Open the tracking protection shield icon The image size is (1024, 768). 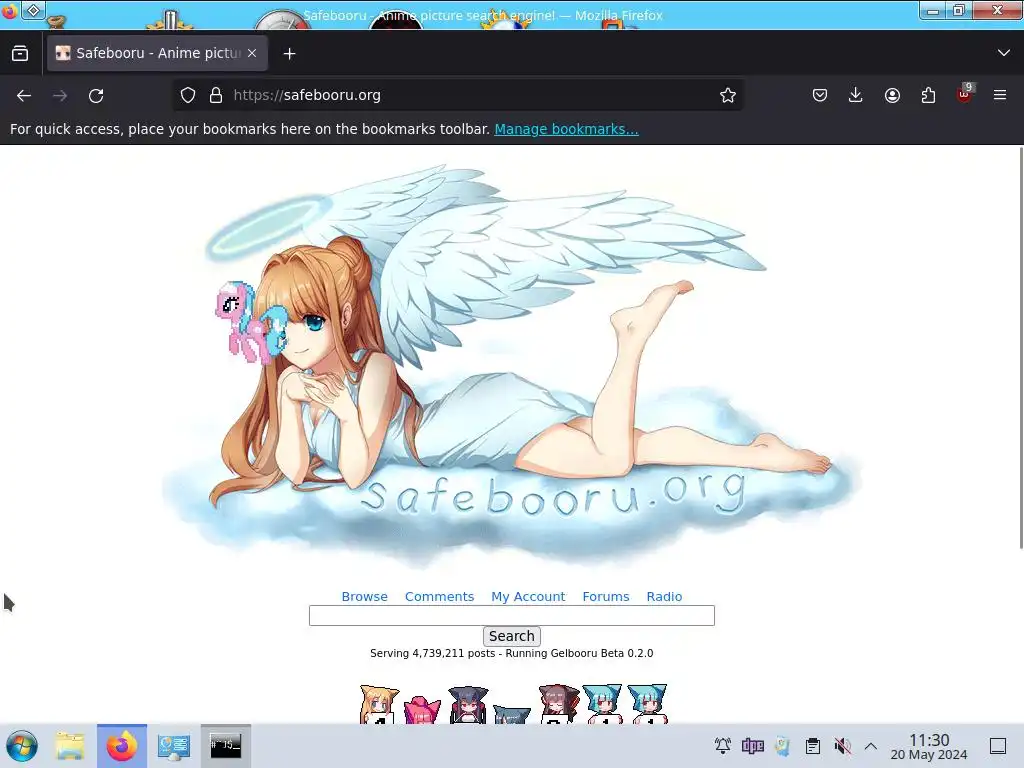(x=188, y=95)
